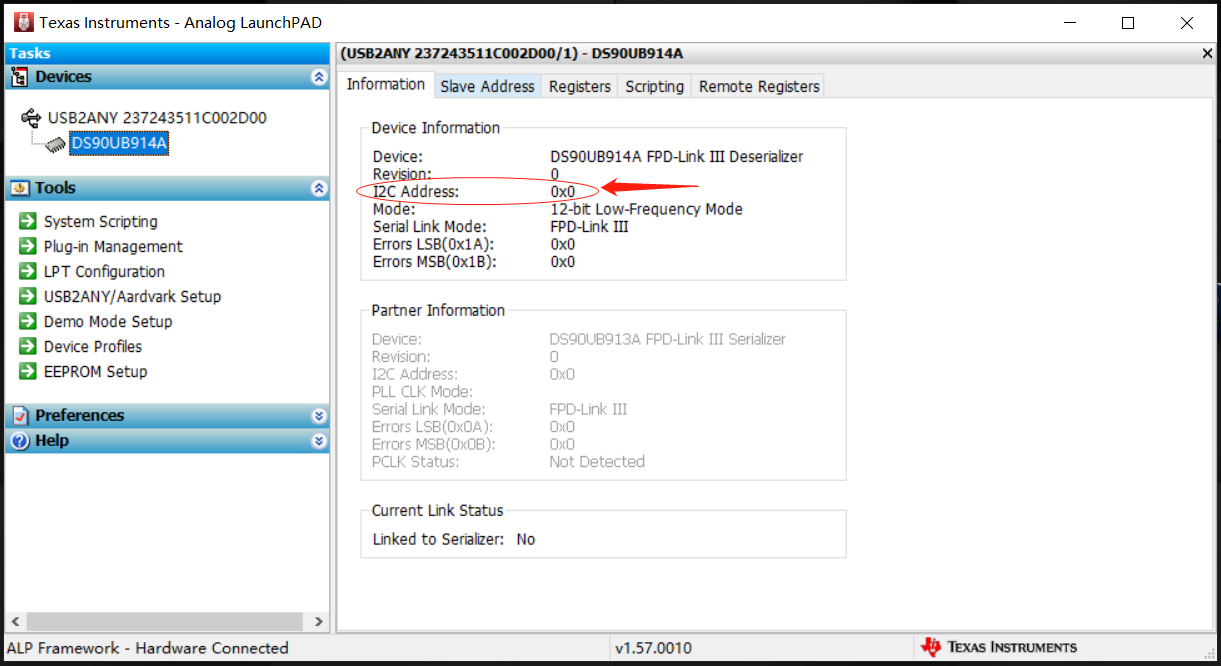
Task: Click the Plug-in Management green arrow icon
Action: 28,246
